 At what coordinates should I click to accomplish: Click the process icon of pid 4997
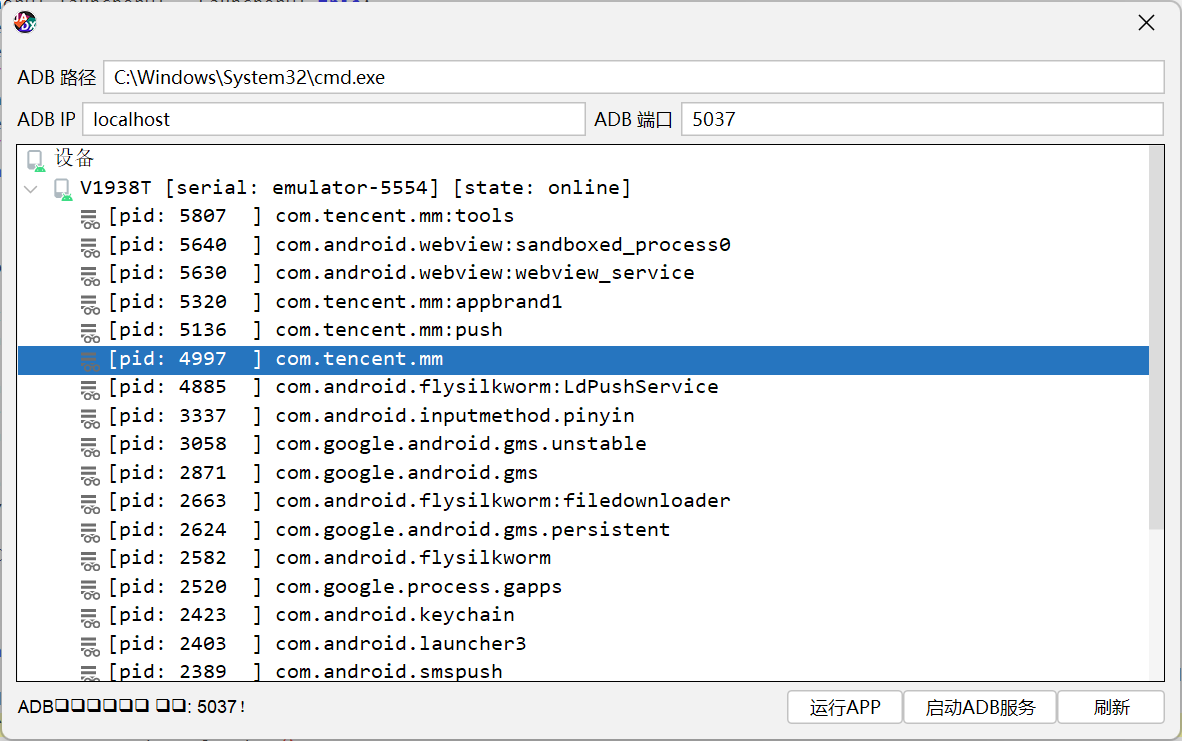90,360
